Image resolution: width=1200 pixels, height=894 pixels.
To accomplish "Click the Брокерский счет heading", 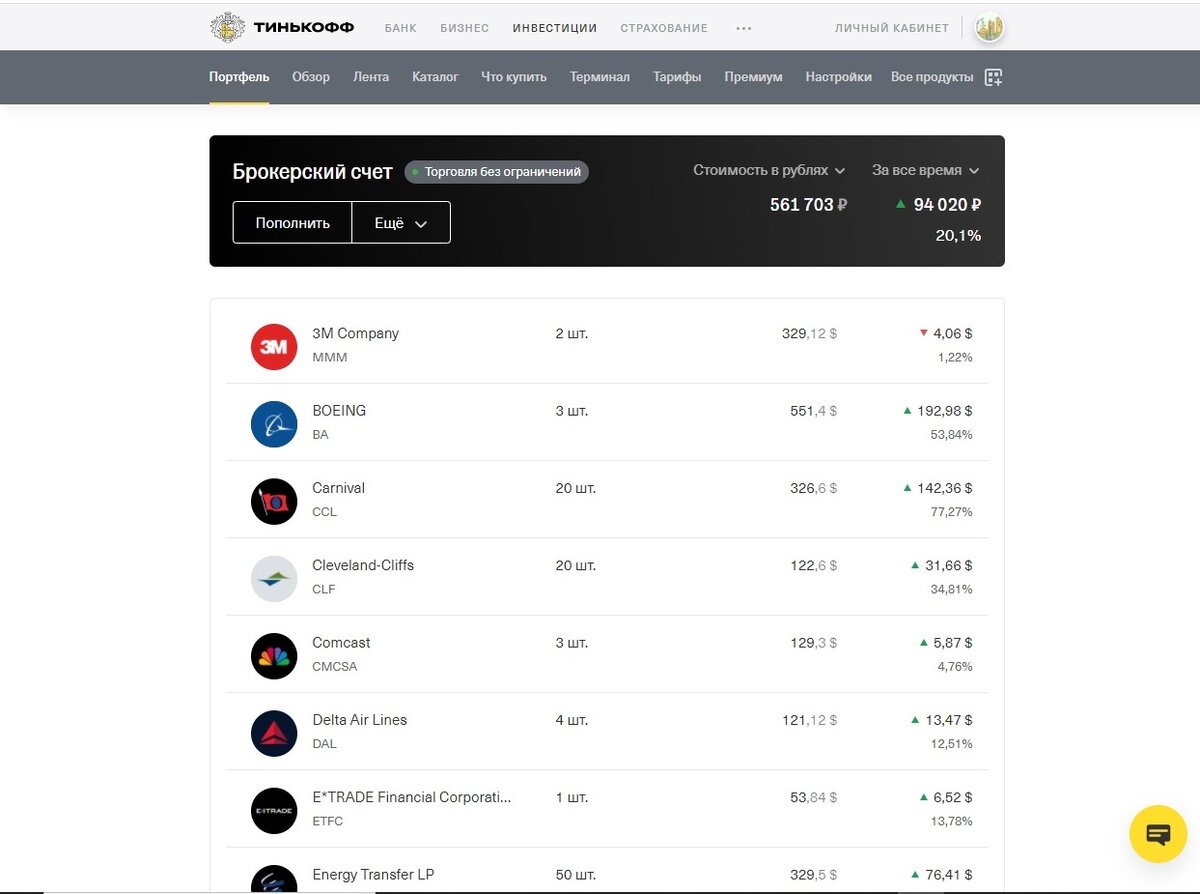I will click(312, 172).
